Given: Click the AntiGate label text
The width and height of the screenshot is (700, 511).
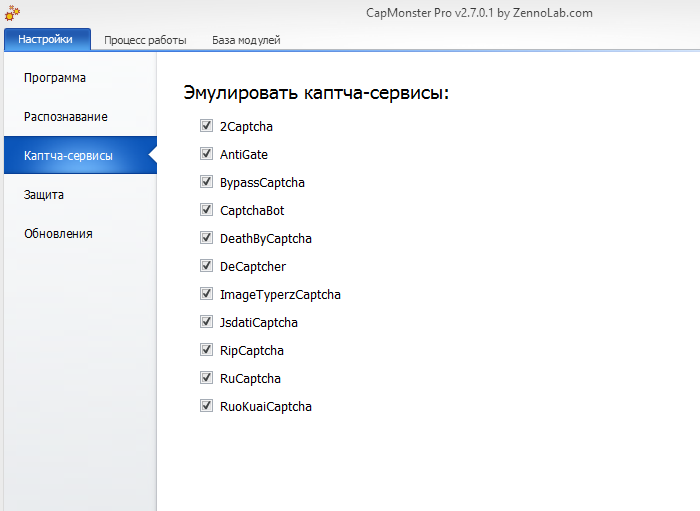Looking at the screenshot, I should (x=244, y=154).
